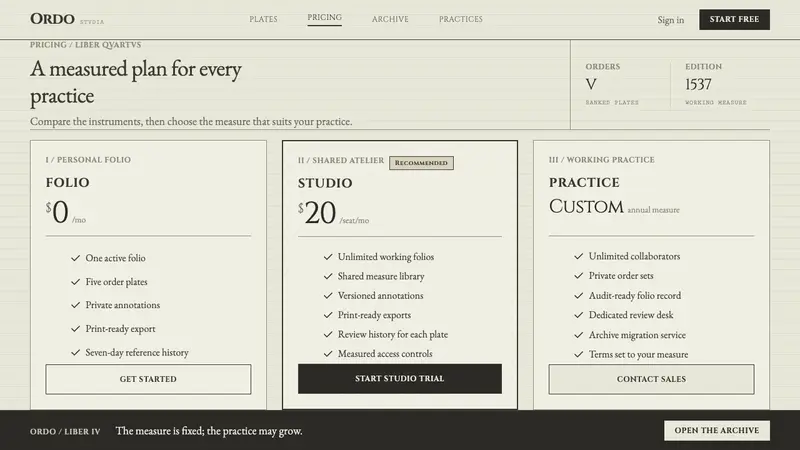
Task: Click the 'Dedicated review desk' text
Action: pos(631,315)
